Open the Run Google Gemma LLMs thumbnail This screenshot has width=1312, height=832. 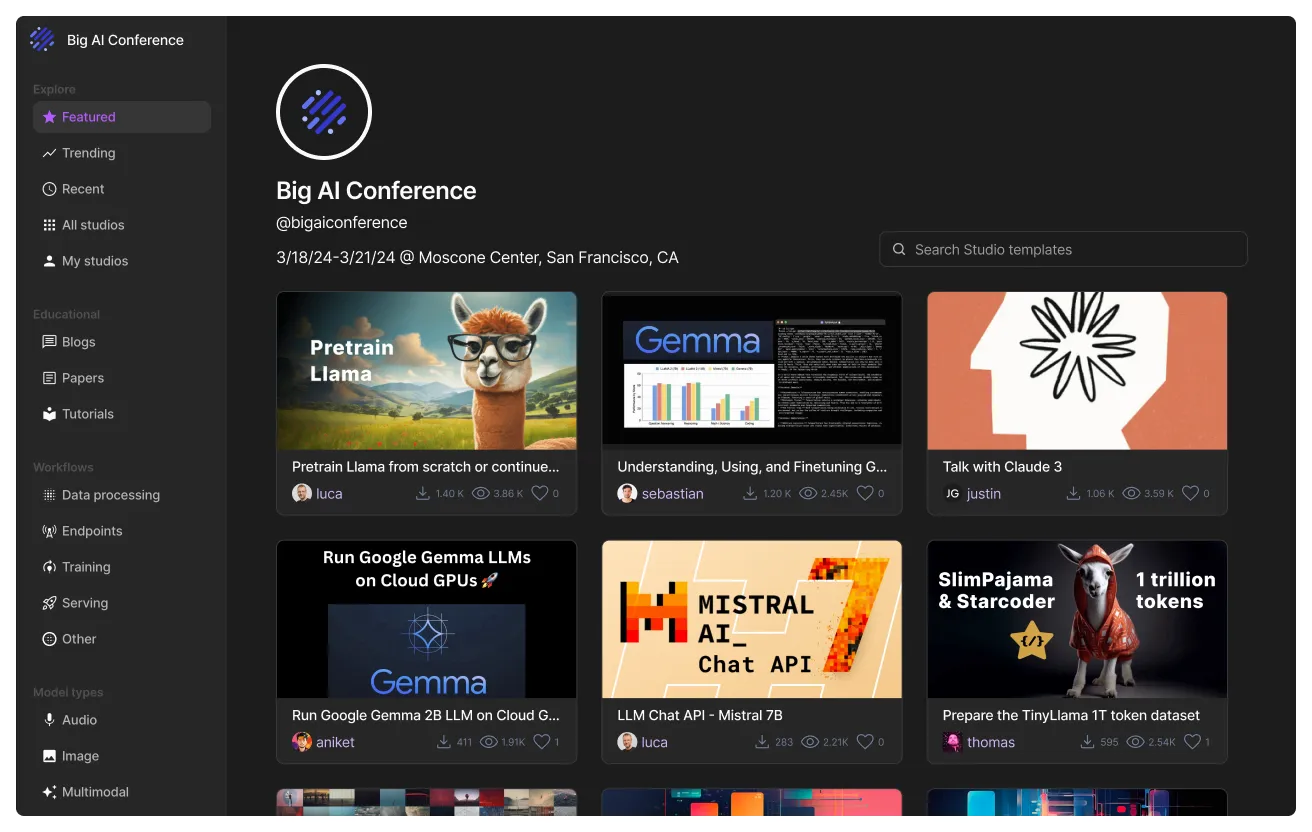[427, 620]
